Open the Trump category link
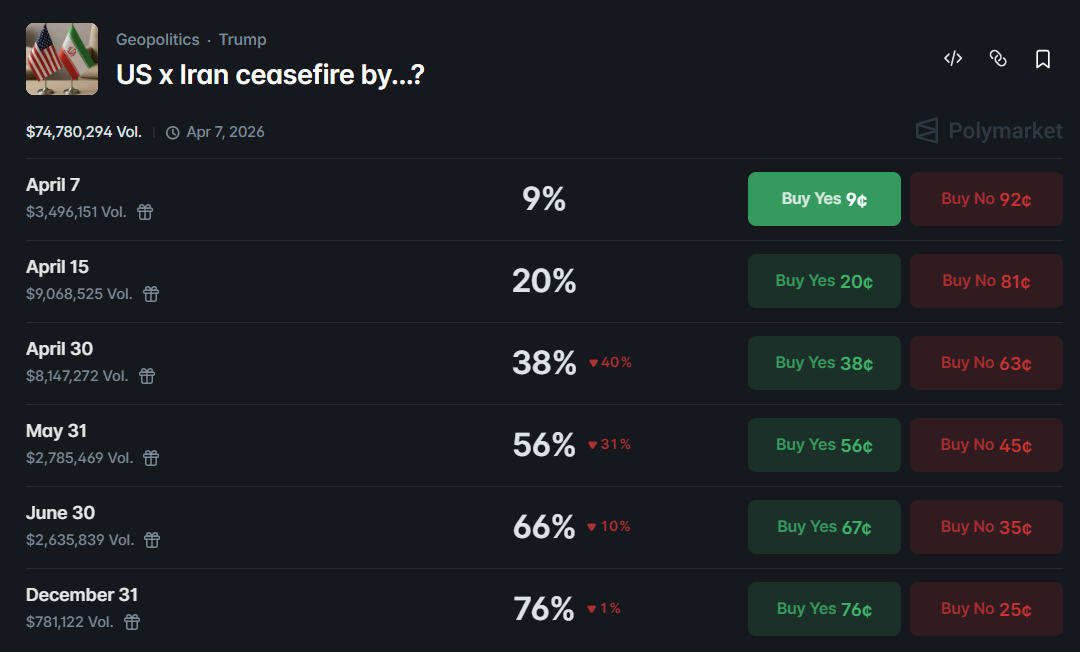This screenshot has height=652, width=1080. coord(243,39)
